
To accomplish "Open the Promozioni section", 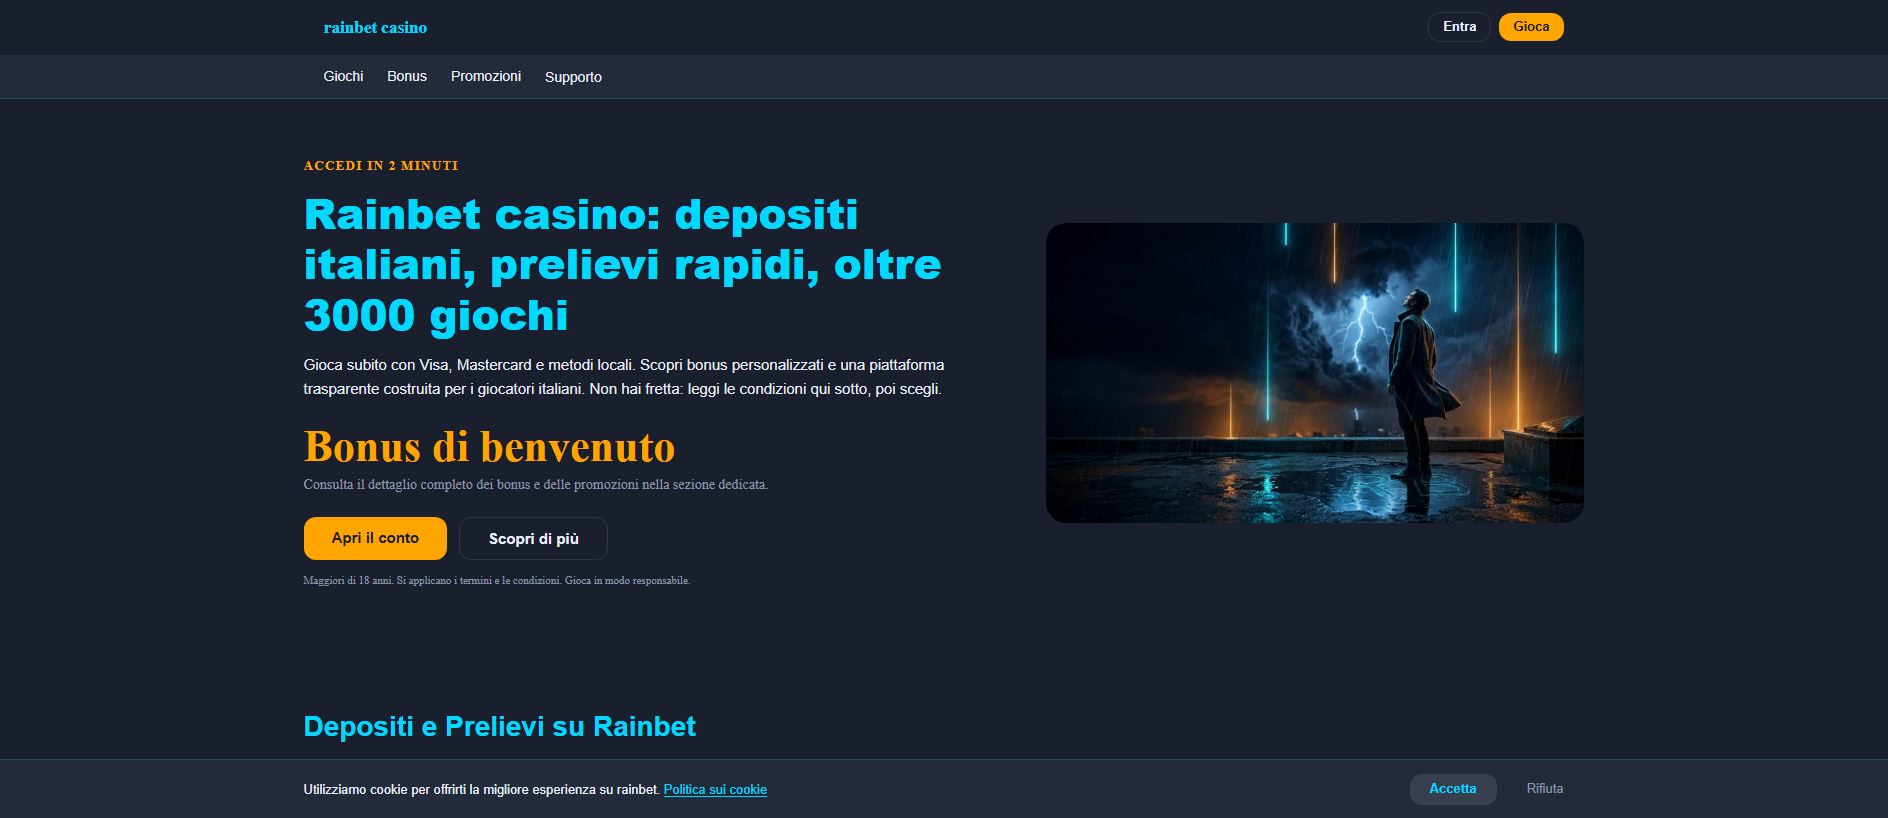I will pyautogui.click(x=486, y=76).
